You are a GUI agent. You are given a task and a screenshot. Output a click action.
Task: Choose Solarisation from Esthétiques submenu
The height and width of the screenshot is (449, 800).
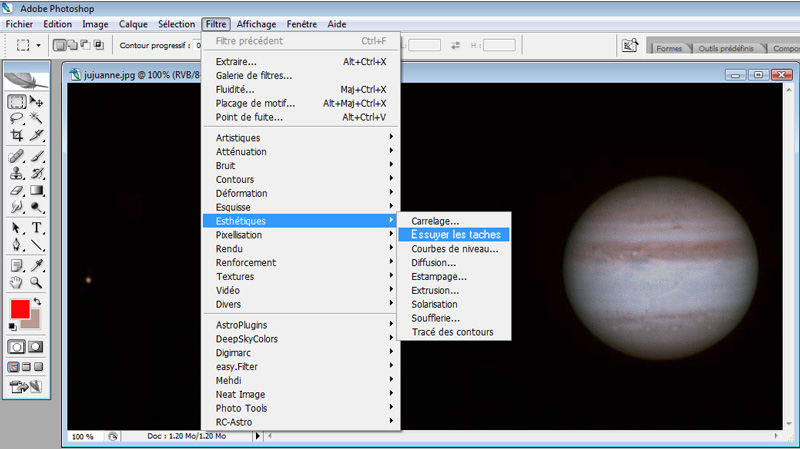coord(454,304)
